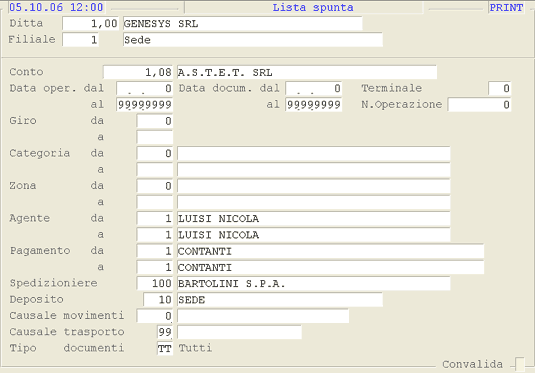The image size is (535, 373).
Task: Click the Agente da code field
Action: coord(155,218)
